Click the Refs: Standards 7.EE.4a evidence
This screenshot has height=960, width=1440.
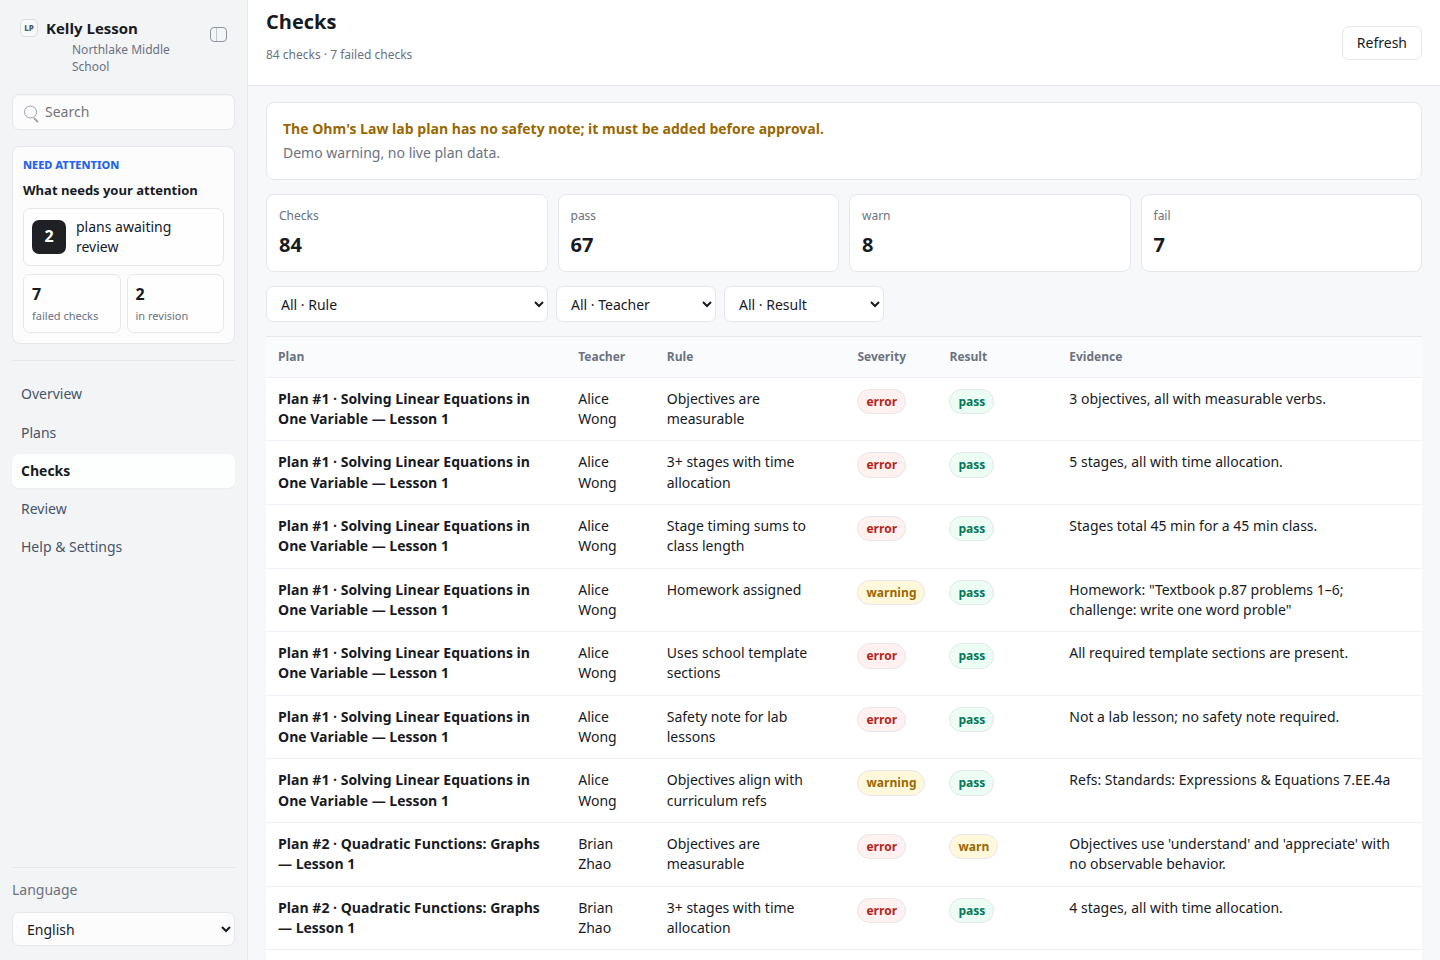(x=1229, y=780)
